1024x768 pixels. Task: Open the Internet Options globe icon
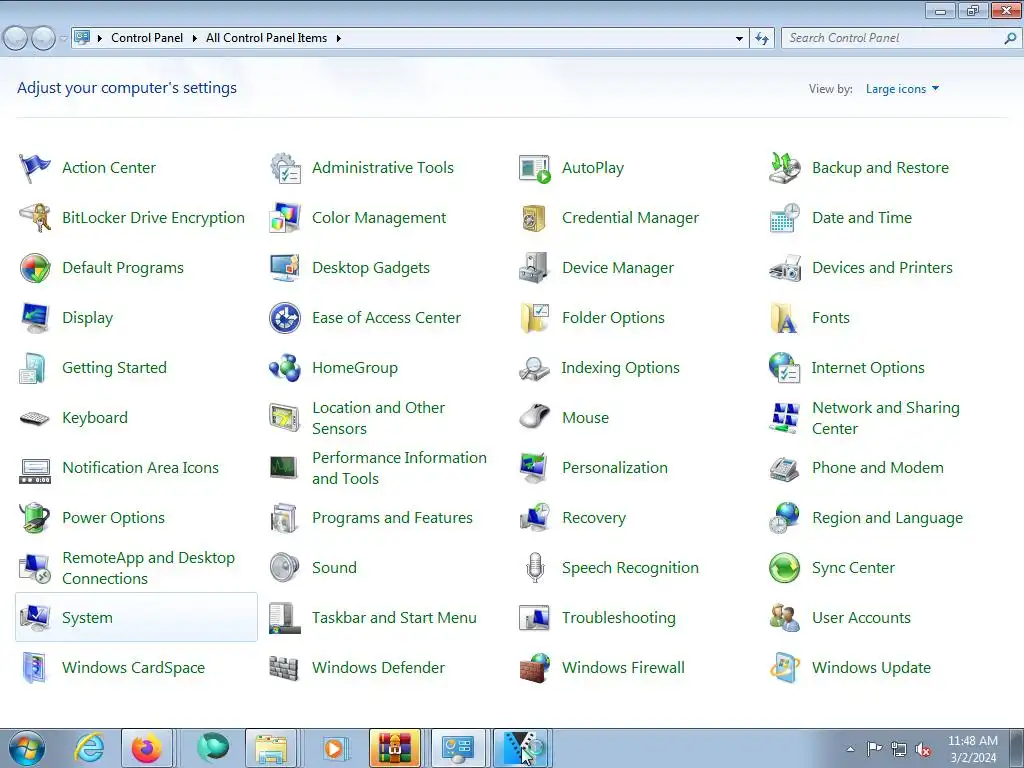tap(784, 368)
